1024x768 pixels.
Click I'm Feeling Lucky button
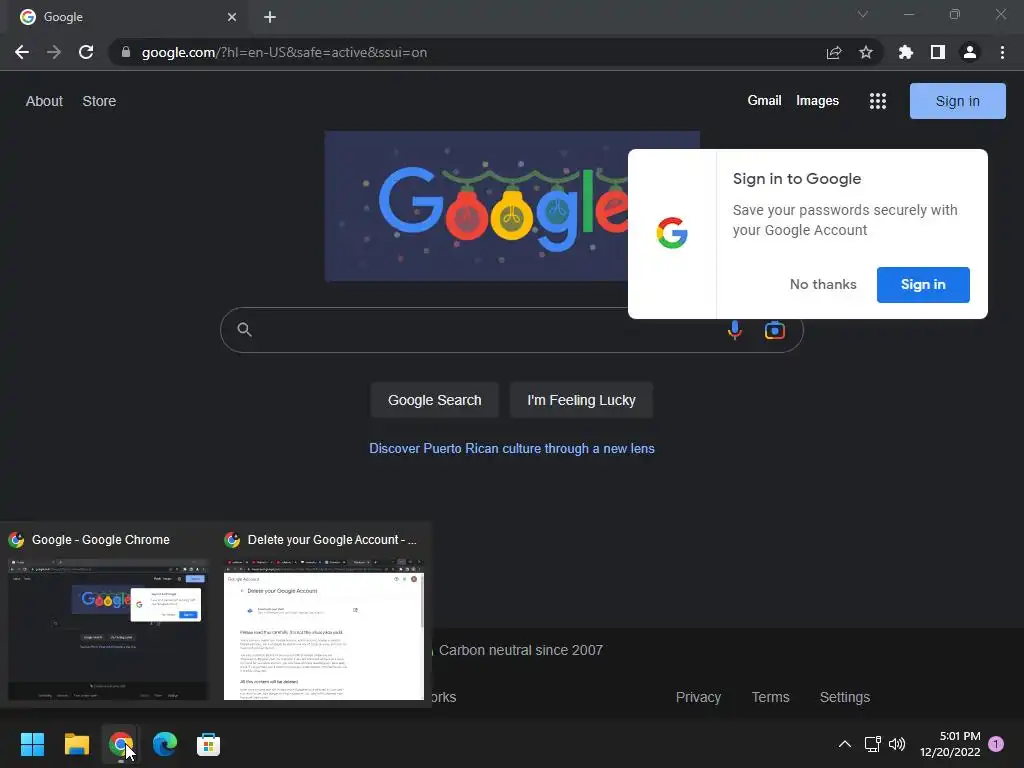click(x=581, y=400)
